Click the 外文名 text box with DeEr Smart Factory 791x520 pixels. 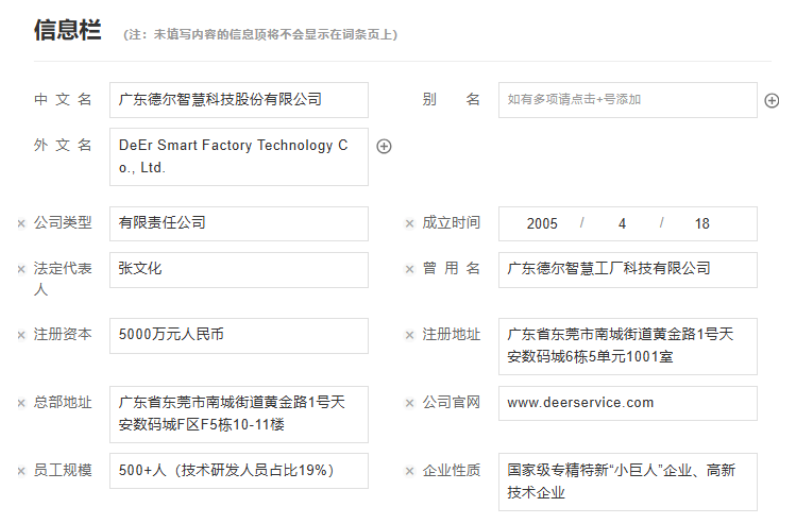click(x=238, y=157)
